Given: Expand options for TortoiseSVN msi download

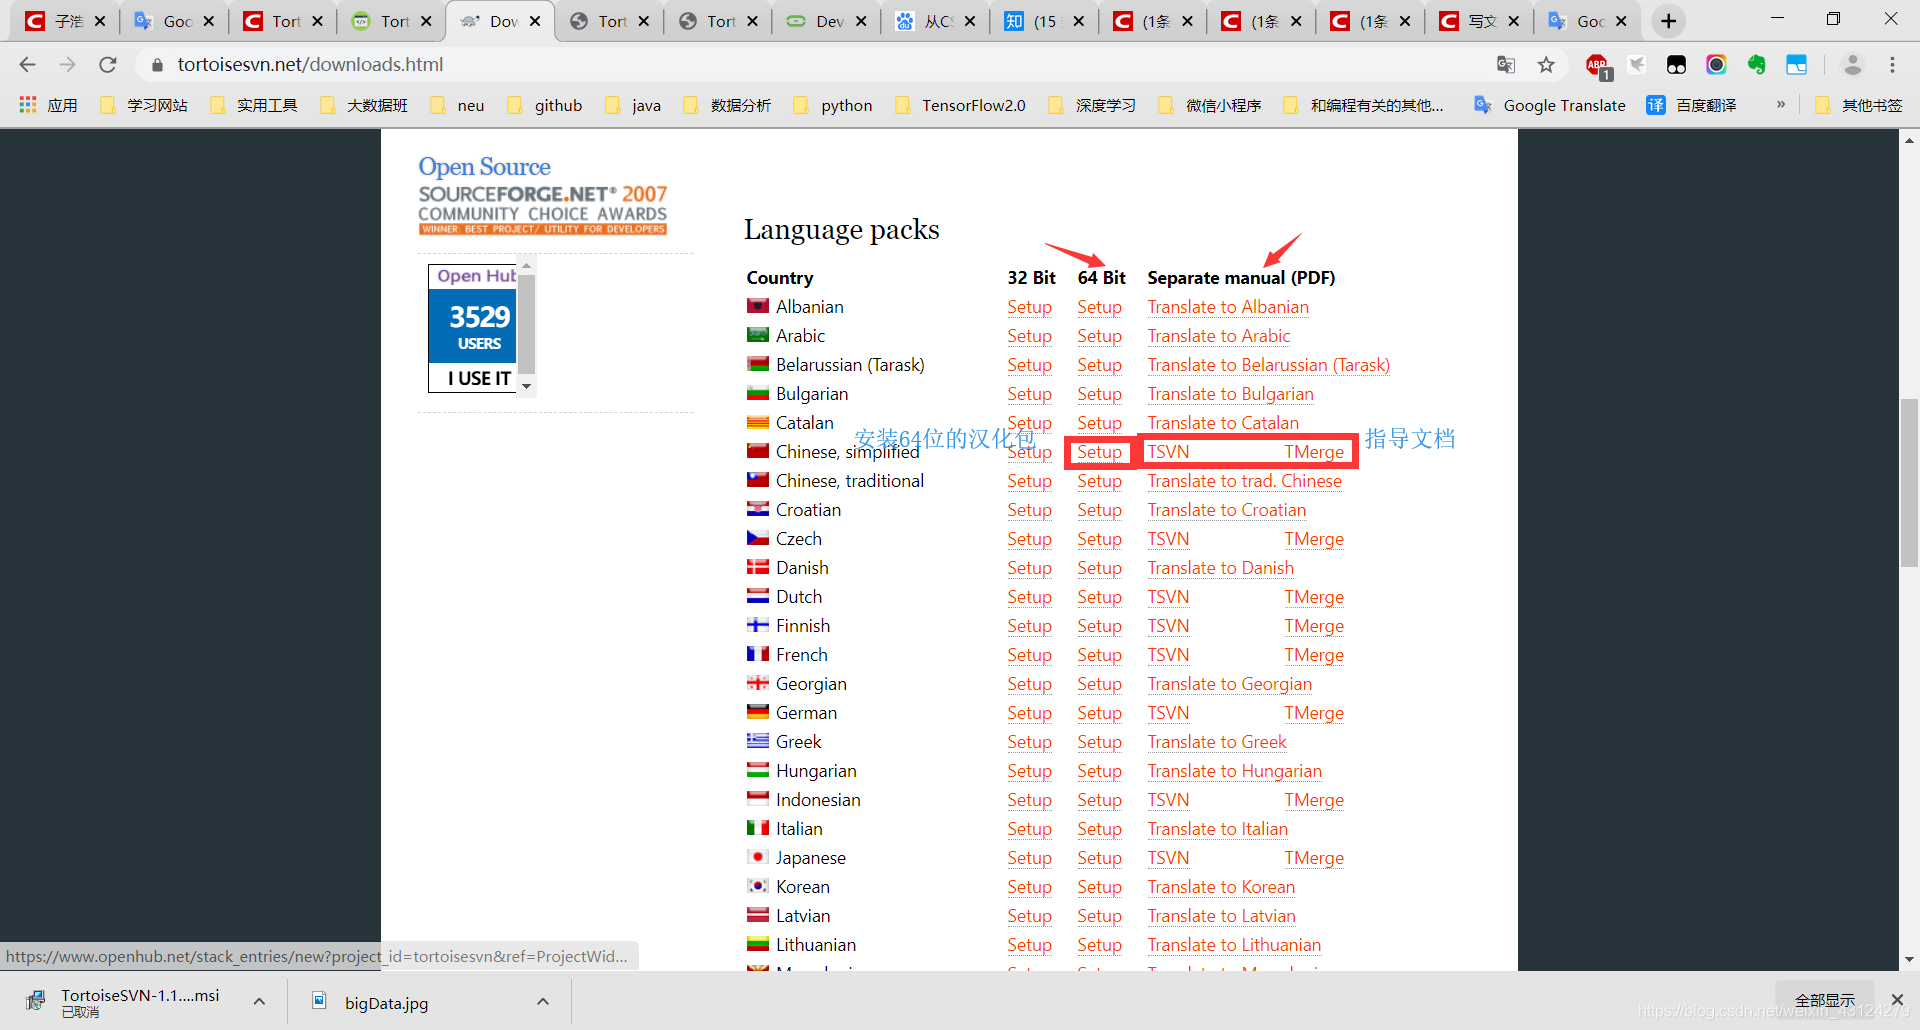Looking at the screenshot, I should (259, 1001).
